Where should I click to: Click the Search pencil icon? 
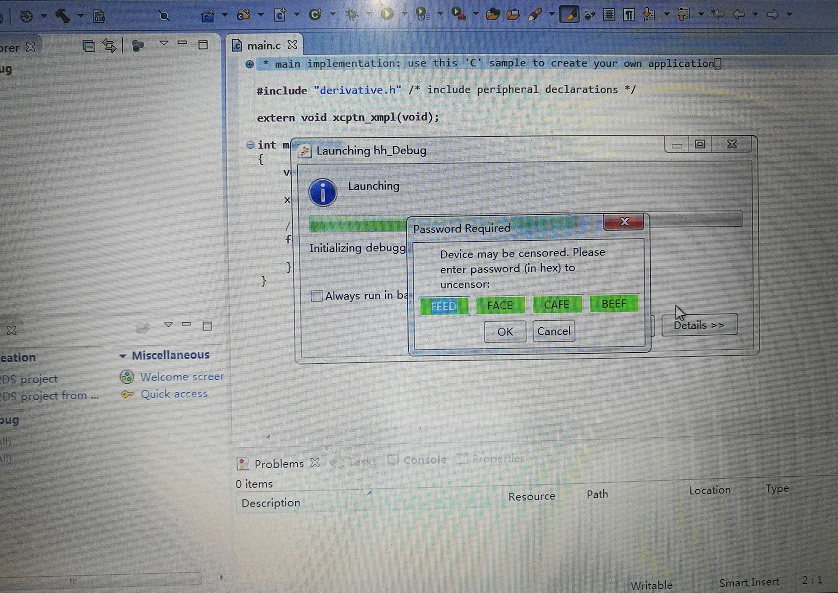(x=534, y=14)
